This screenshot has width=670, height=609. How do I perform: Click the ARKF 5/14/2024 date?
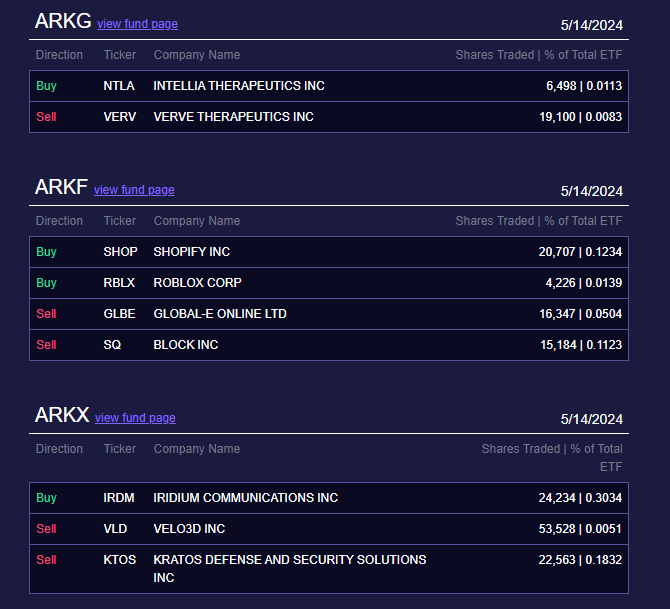pos(591,191)
